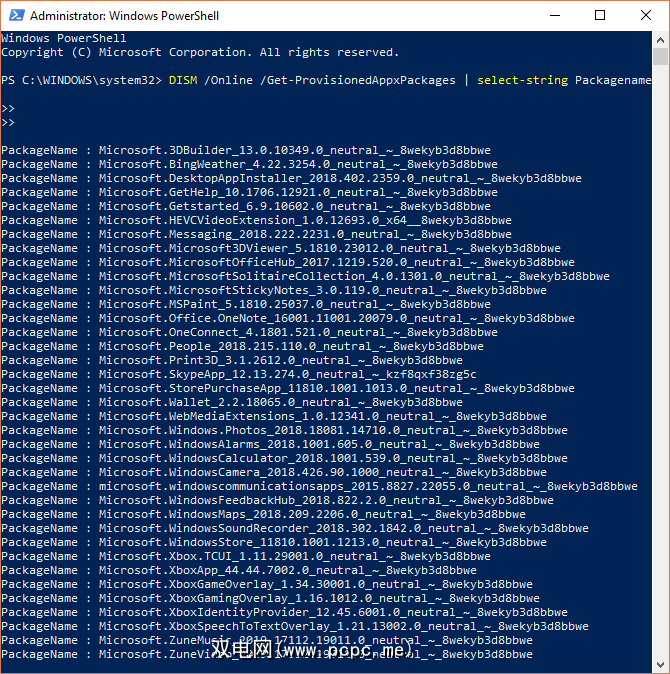Click the Microsoft.WindowsMaps package line
The image size is (670, 674).
click(x=263, y=514)
